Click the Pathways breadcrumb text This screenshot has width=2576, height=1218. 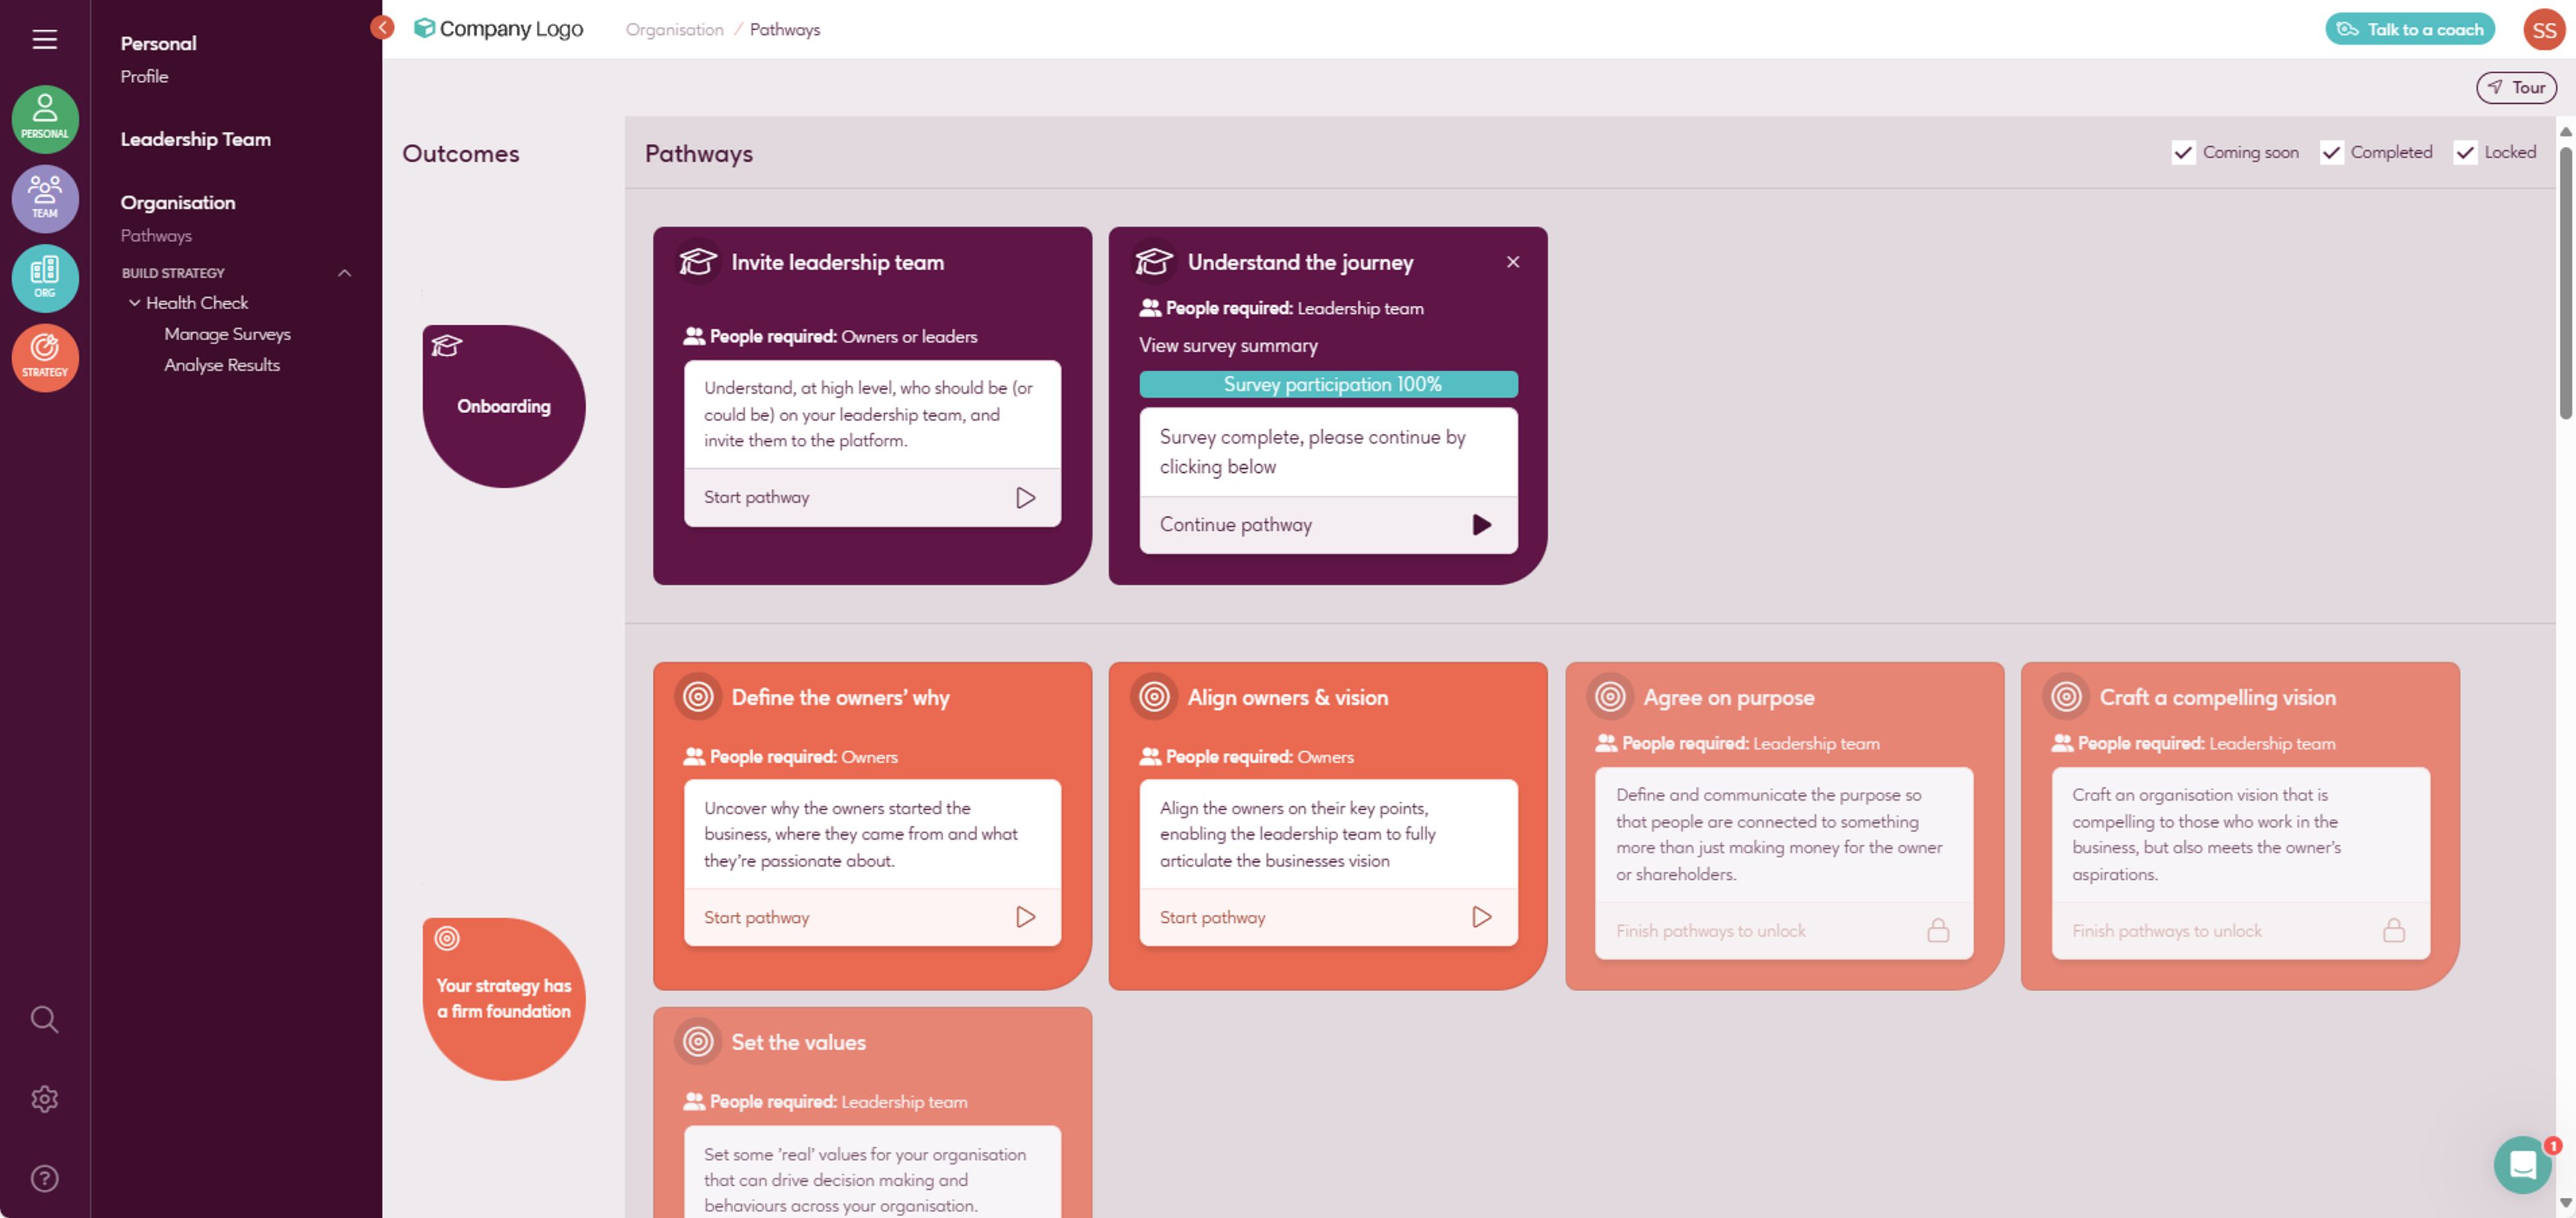pos(785,30)
